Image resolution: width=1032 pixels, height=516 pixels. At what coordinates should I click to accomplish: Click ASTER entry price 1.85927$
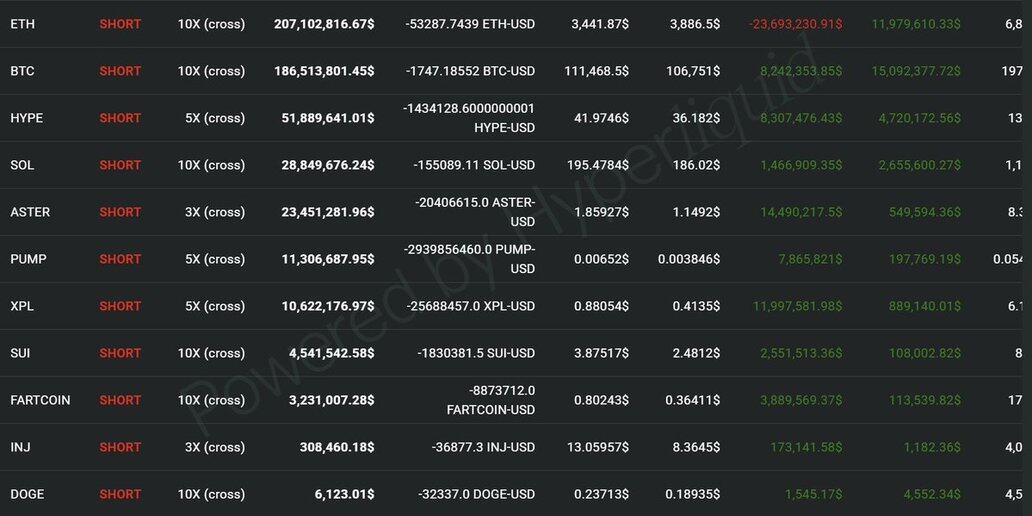point(600,212)
